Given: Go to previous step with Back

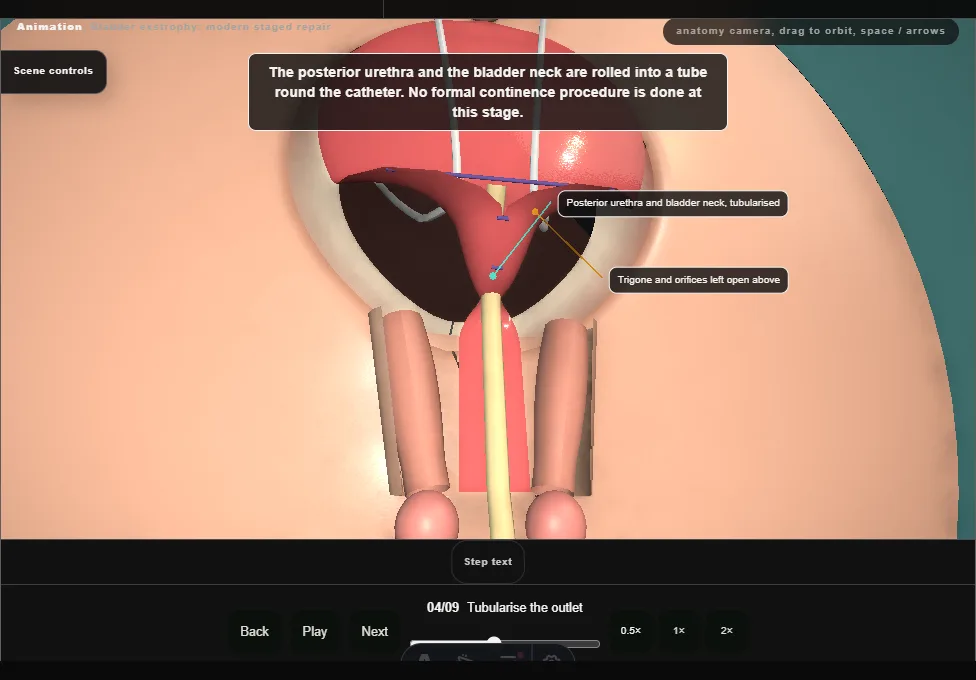Looking at the screenshot, I should point(255,631).
